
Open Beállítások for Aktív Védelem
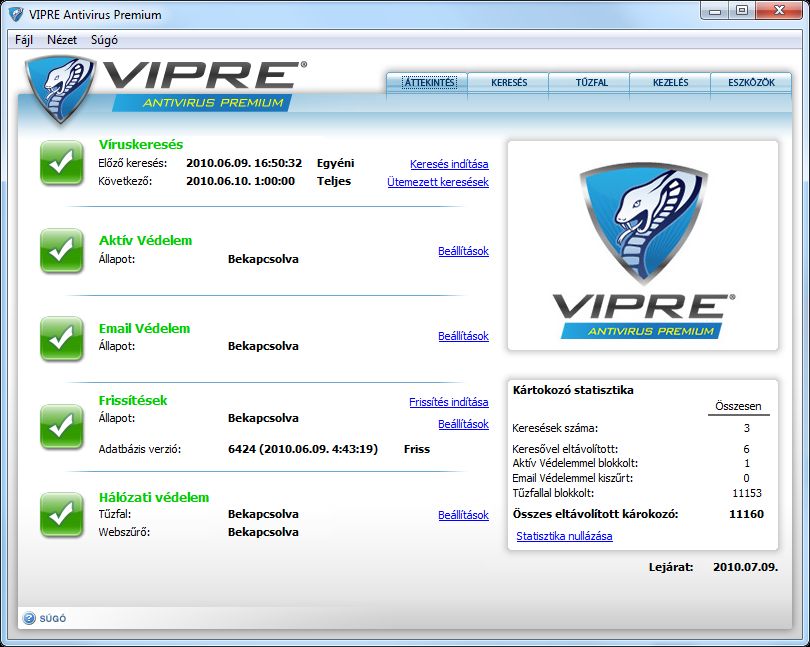click(463, 251)
